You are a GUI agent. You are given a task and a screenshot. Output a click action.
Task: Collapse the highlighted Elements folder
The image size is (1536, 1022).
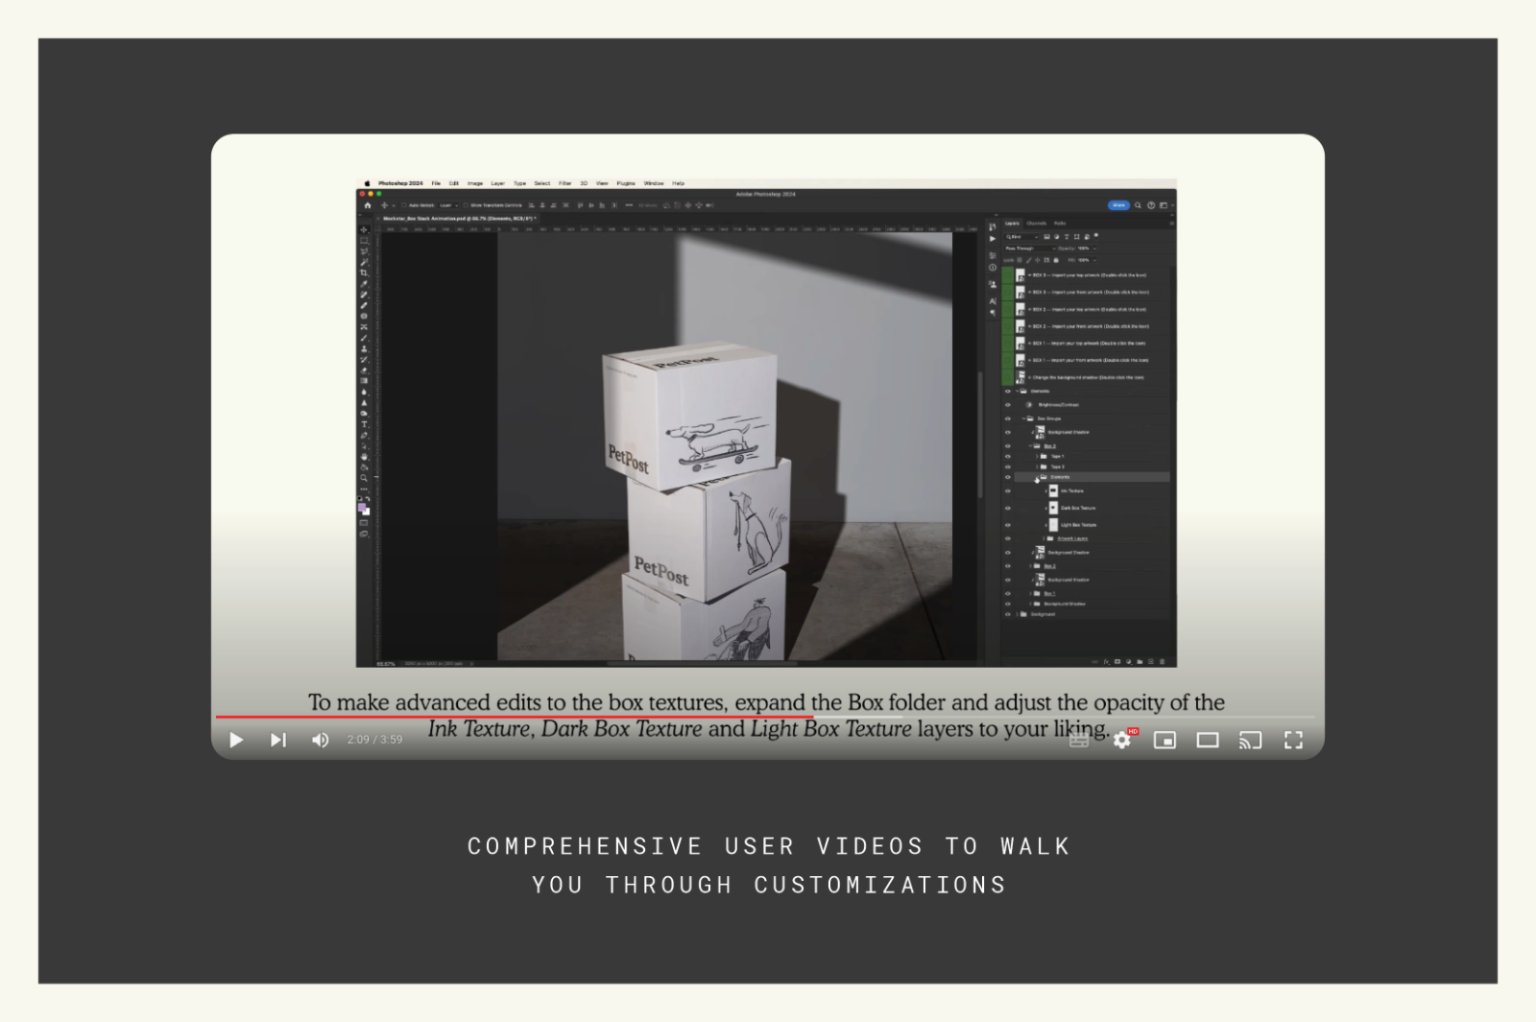1036,478
